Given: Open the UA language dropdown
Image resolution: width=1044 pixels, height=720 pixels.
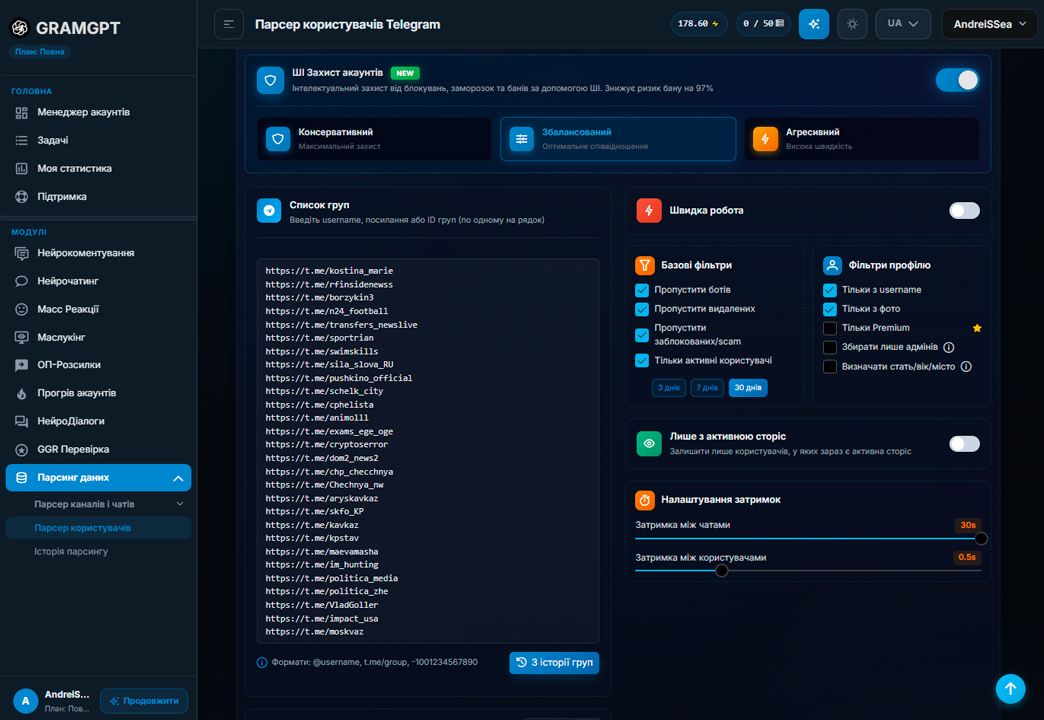Looking at the screenshot, I should pos(903,24).
